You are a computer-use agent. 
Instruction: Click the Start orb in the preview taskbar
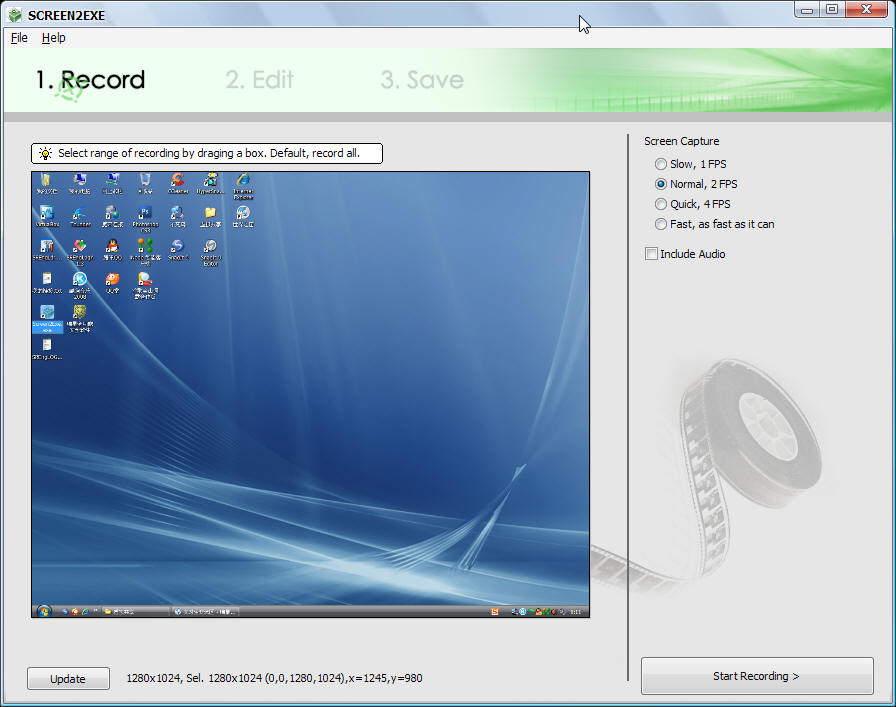pos(43,610)
